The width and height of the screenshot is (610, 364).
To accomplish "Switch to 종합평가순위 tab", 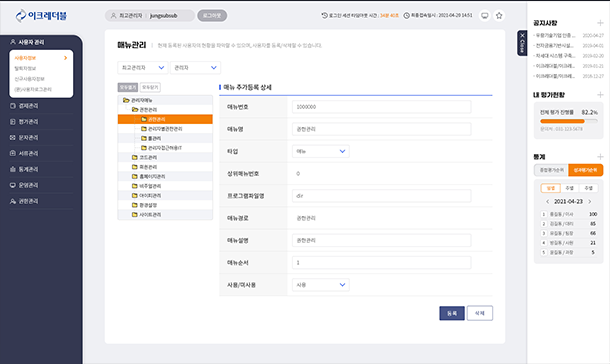I will point(551,170).
